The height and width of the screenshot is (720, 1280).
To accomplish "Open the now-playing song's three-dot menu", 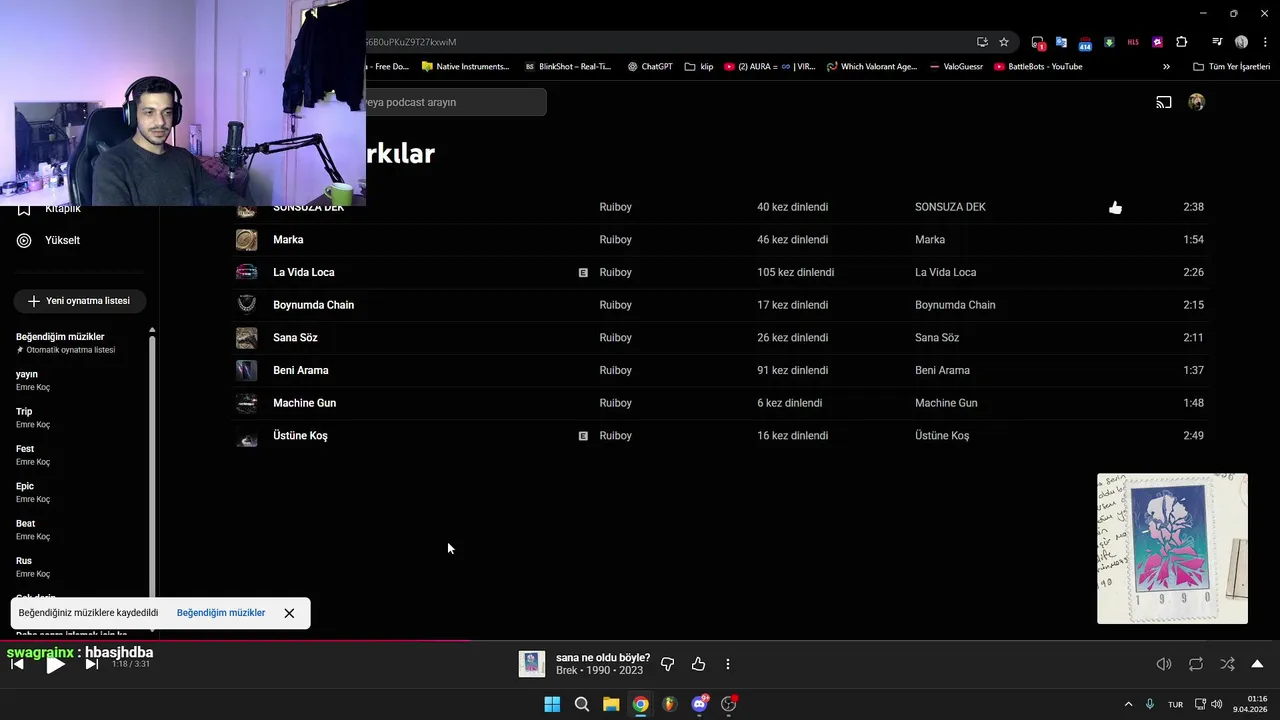I will [x=728, y=664].
